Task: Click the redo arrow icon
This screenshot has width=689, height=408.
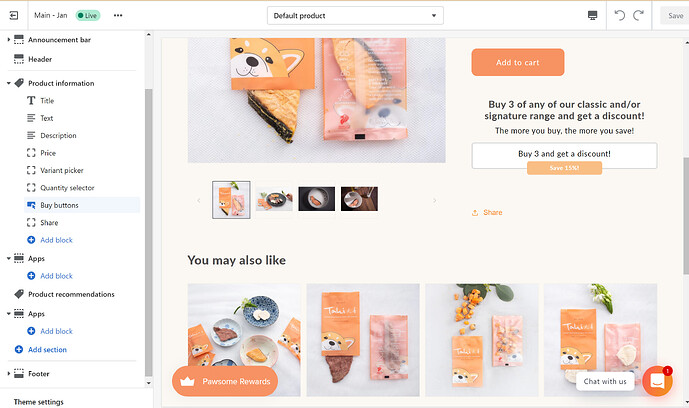Action: coord(638,15)
